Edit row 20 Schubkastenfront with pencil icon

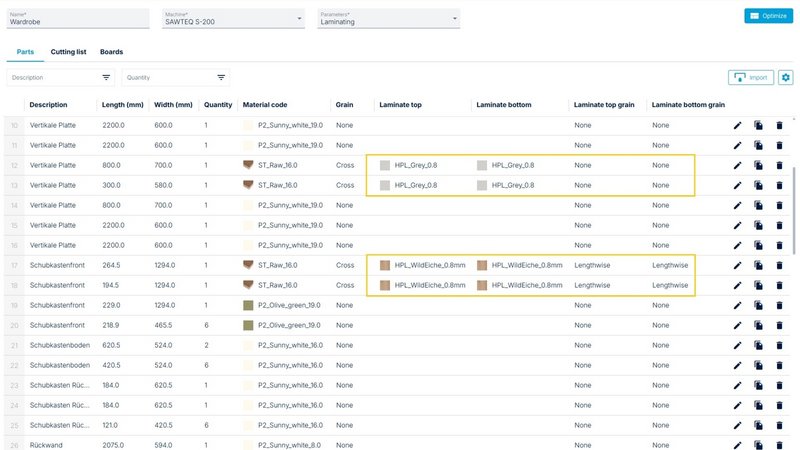pos(737,325)
